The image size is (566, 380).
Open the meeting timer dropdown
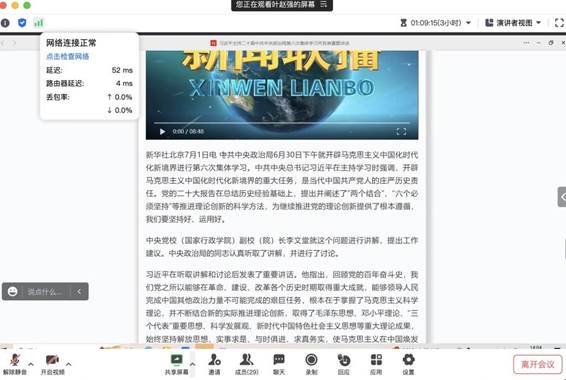pos(468,23)
